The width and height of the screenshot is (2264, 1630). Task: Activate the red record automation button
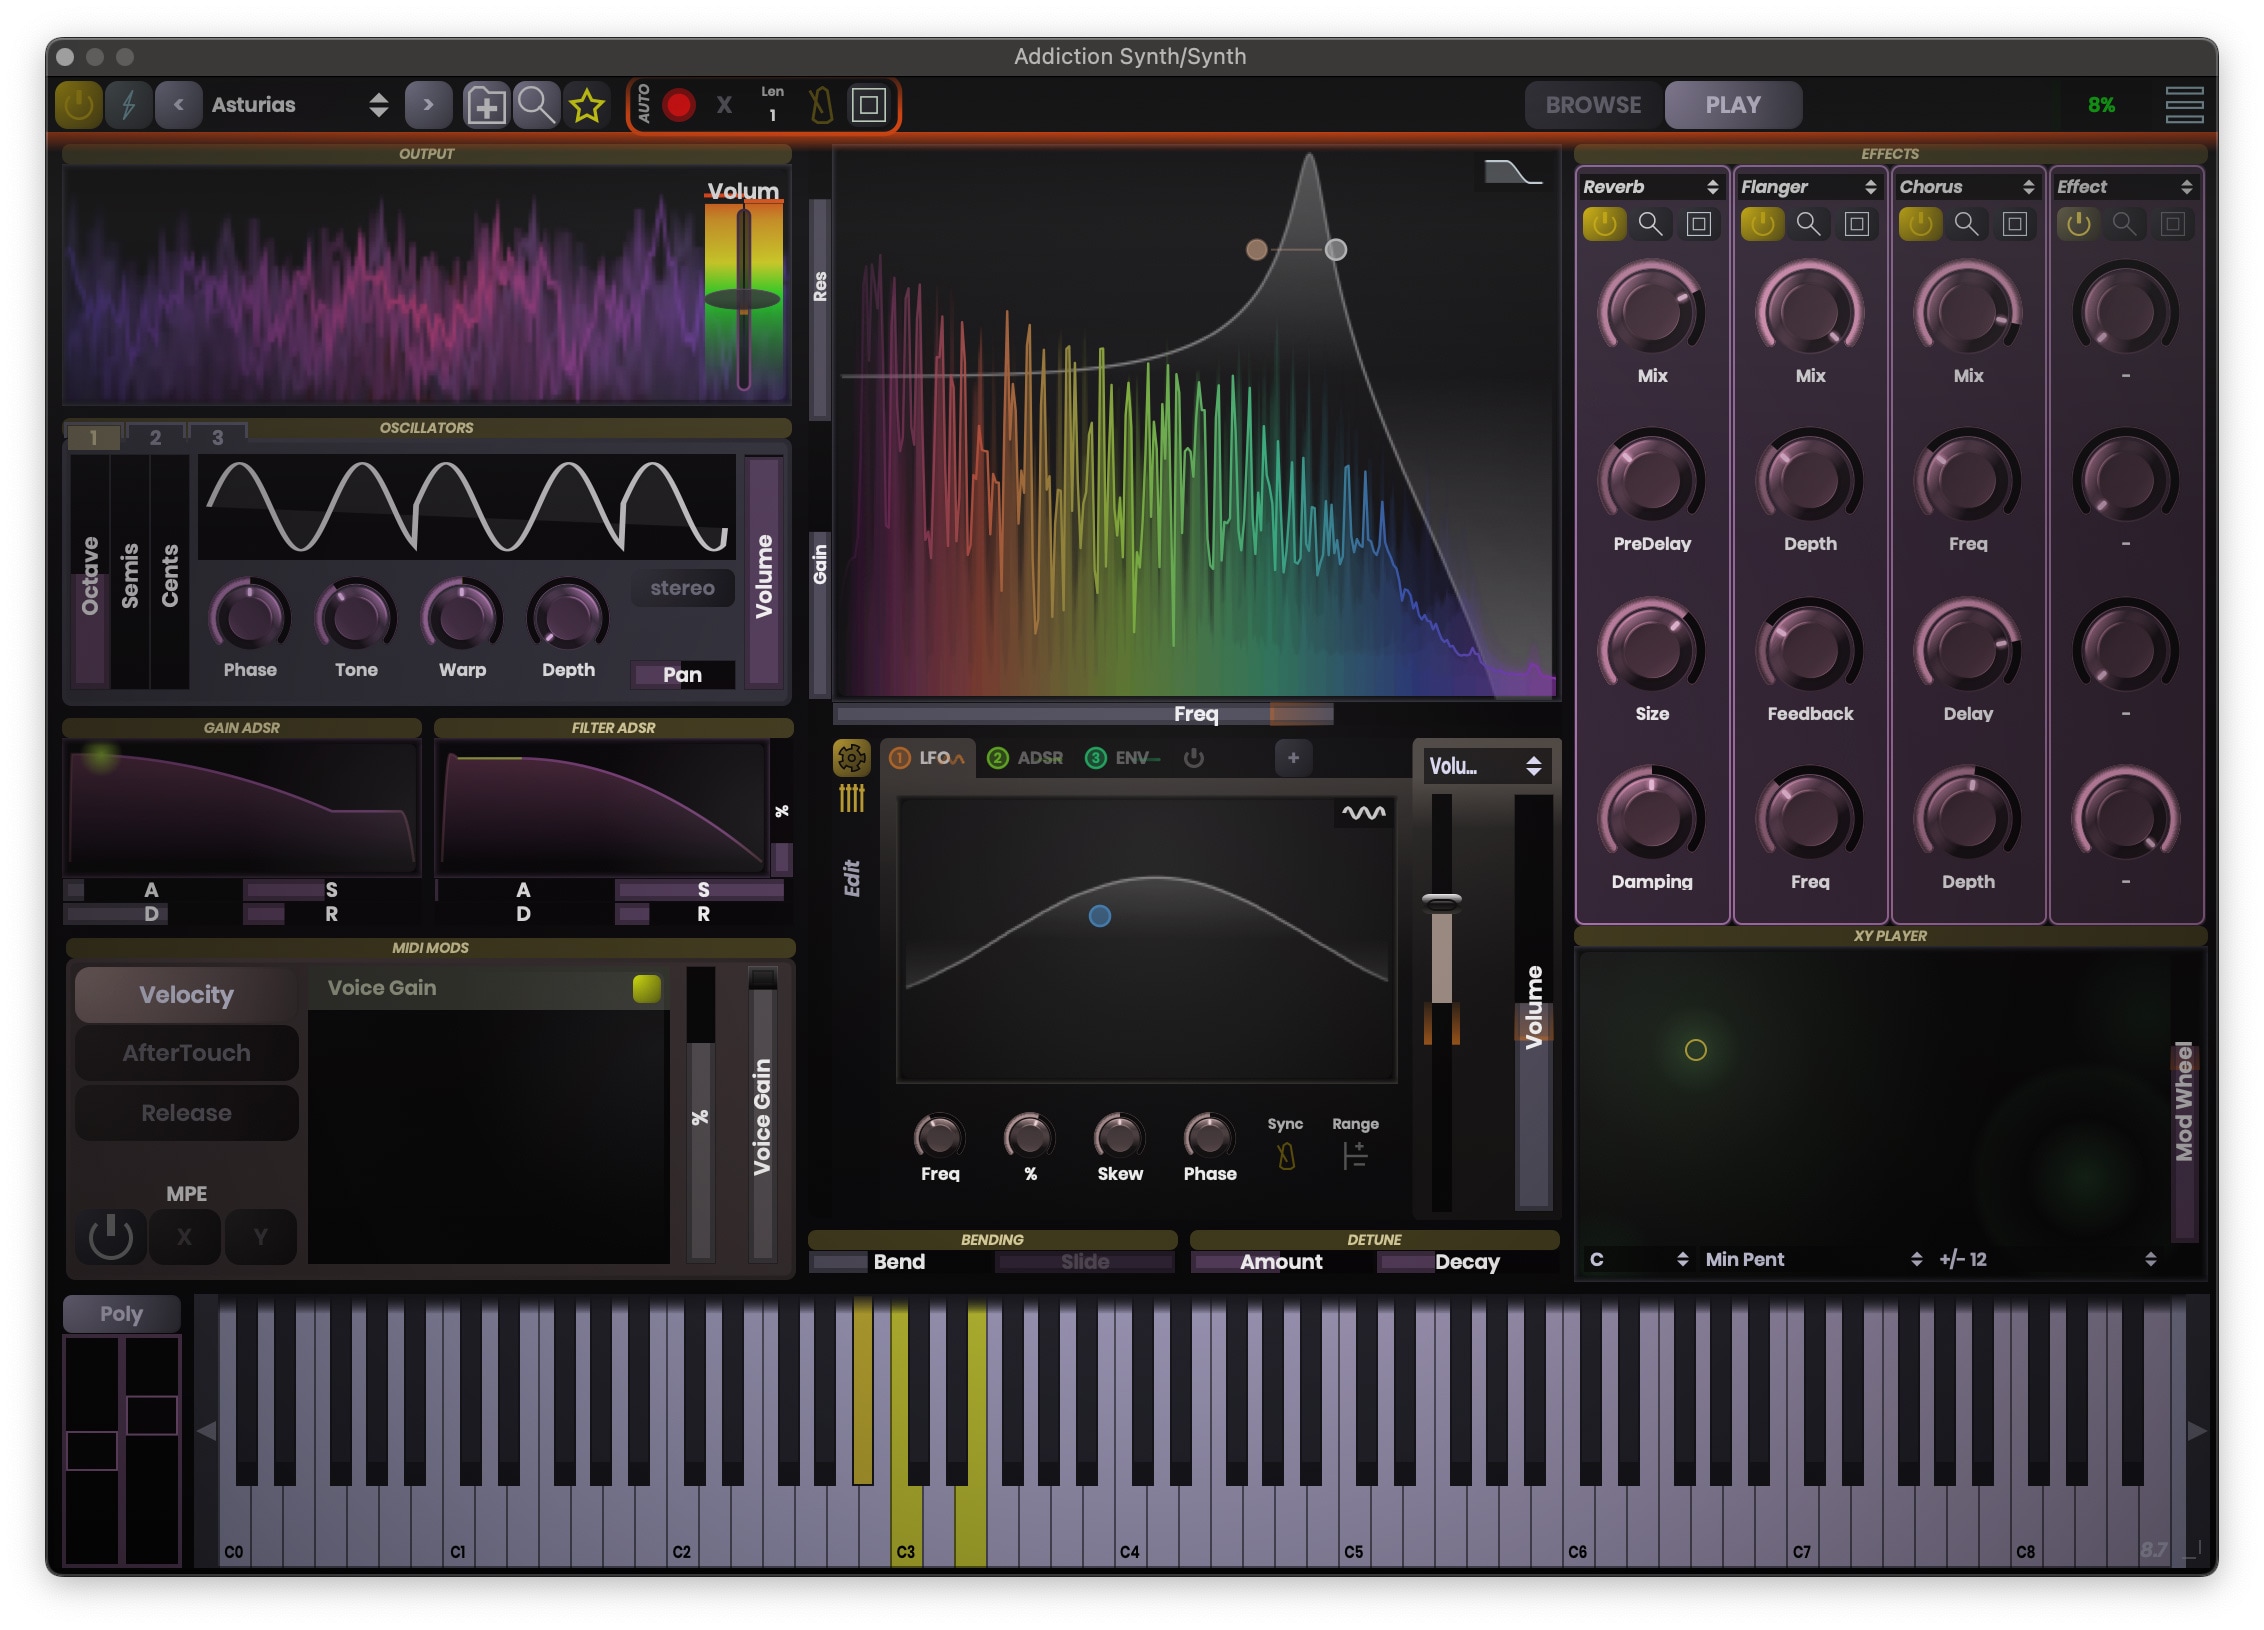coord(680,102)
